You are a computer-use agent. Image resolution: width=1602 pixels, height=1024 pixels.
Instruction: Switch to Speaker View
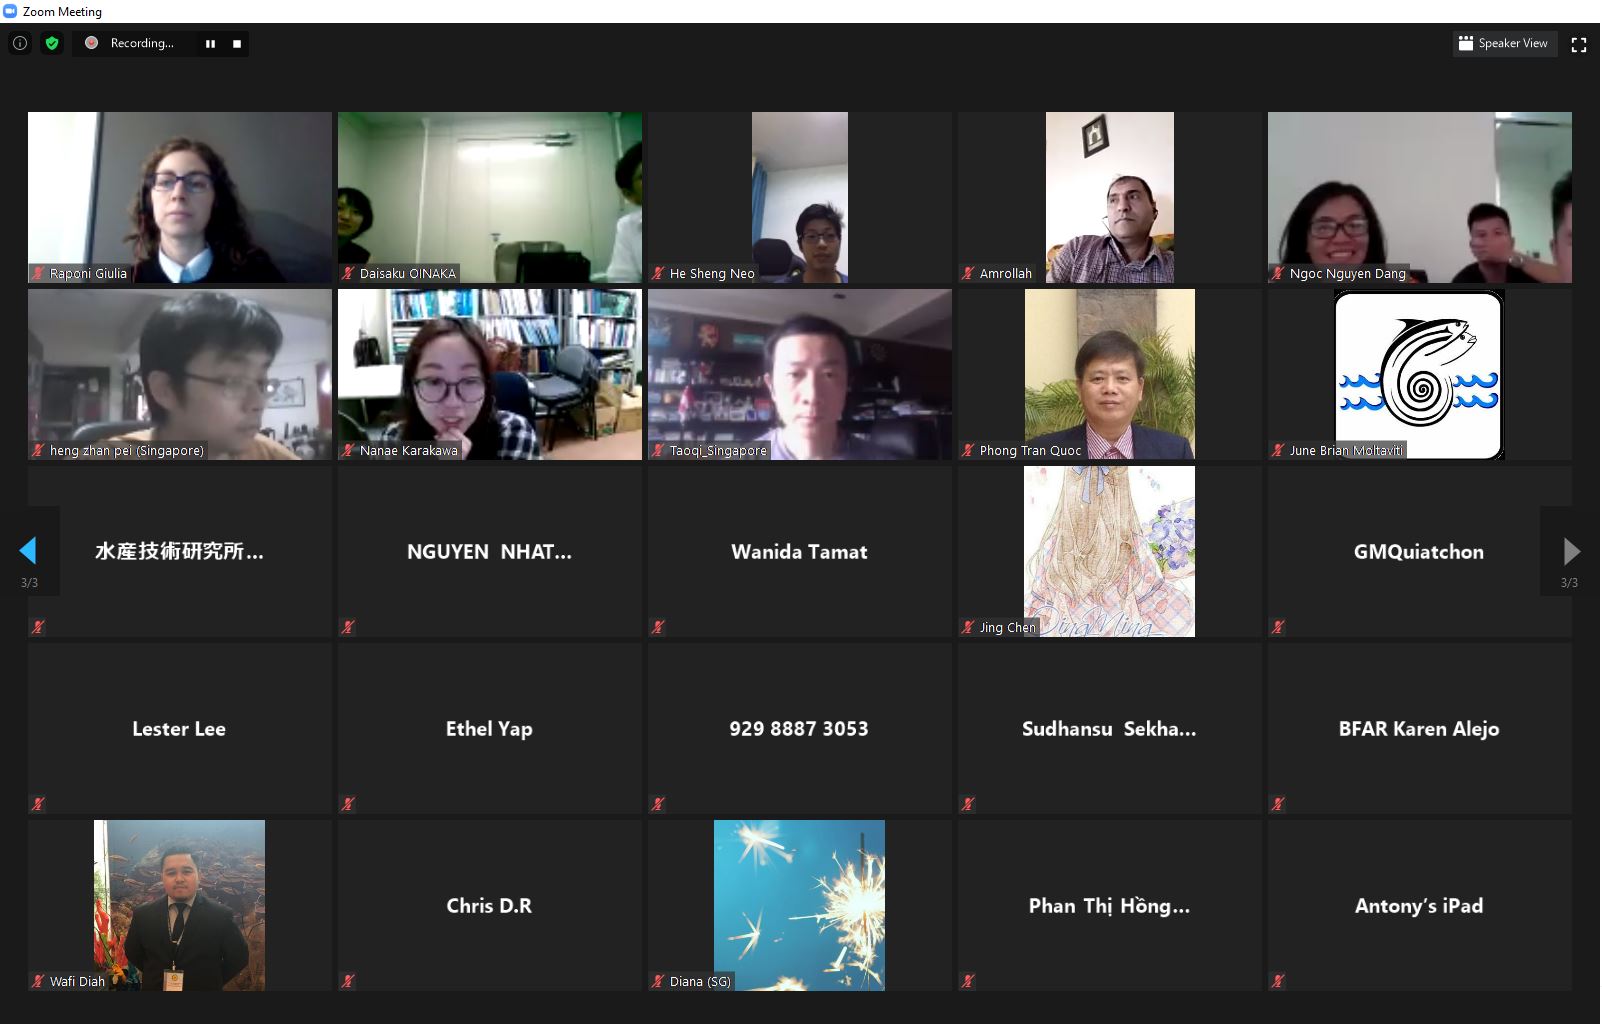pos(1504,43)
